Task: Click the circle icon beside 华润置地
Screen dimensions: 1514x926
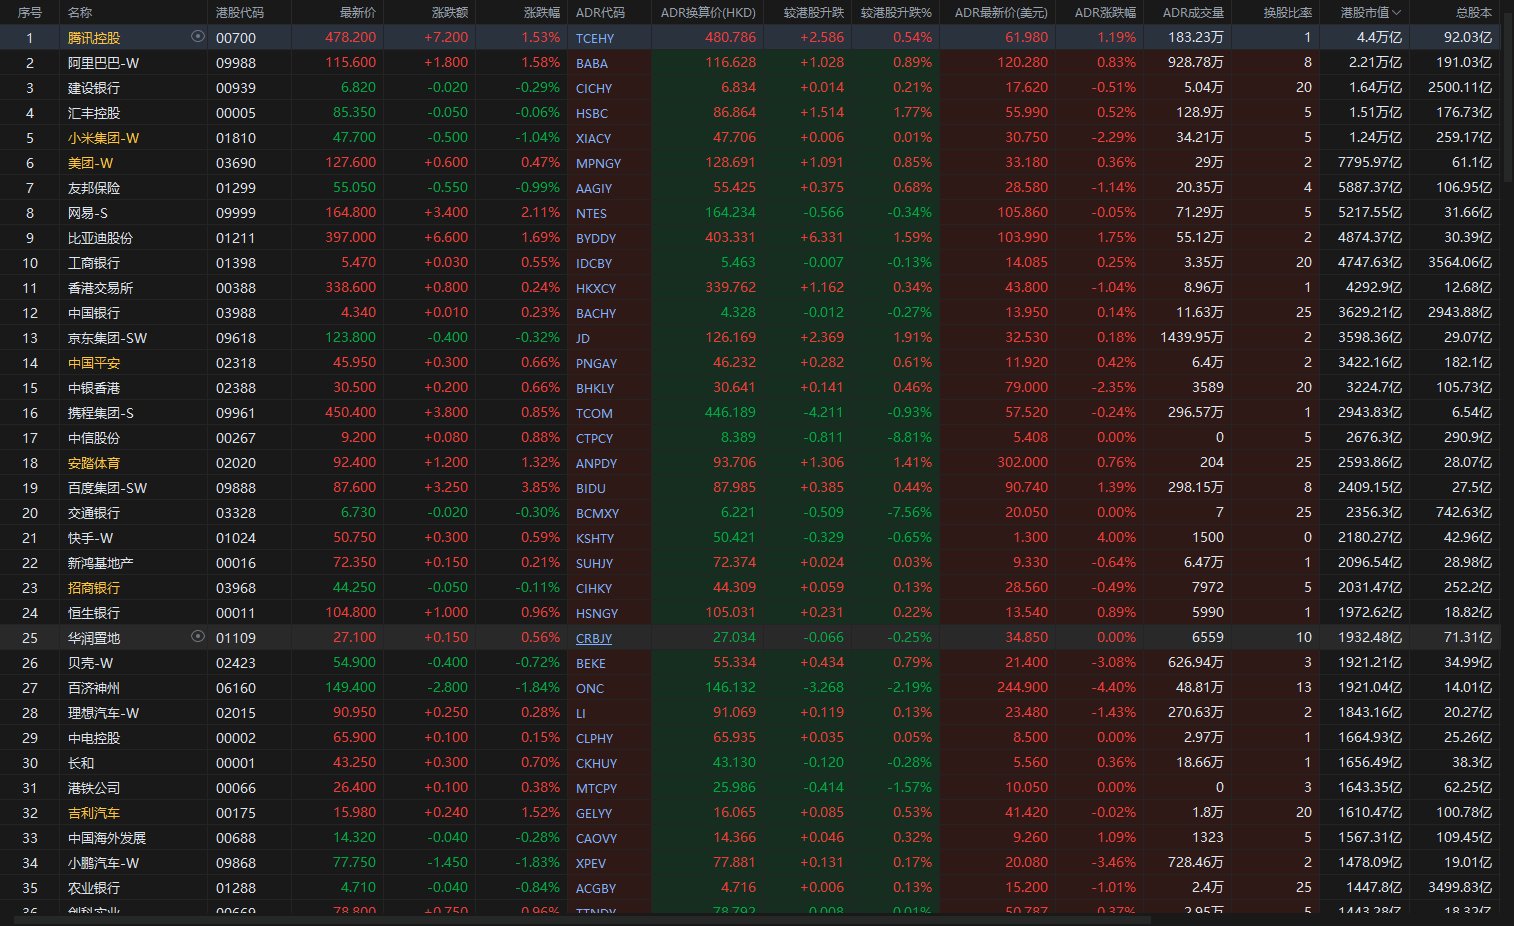Action: (197, 636)
